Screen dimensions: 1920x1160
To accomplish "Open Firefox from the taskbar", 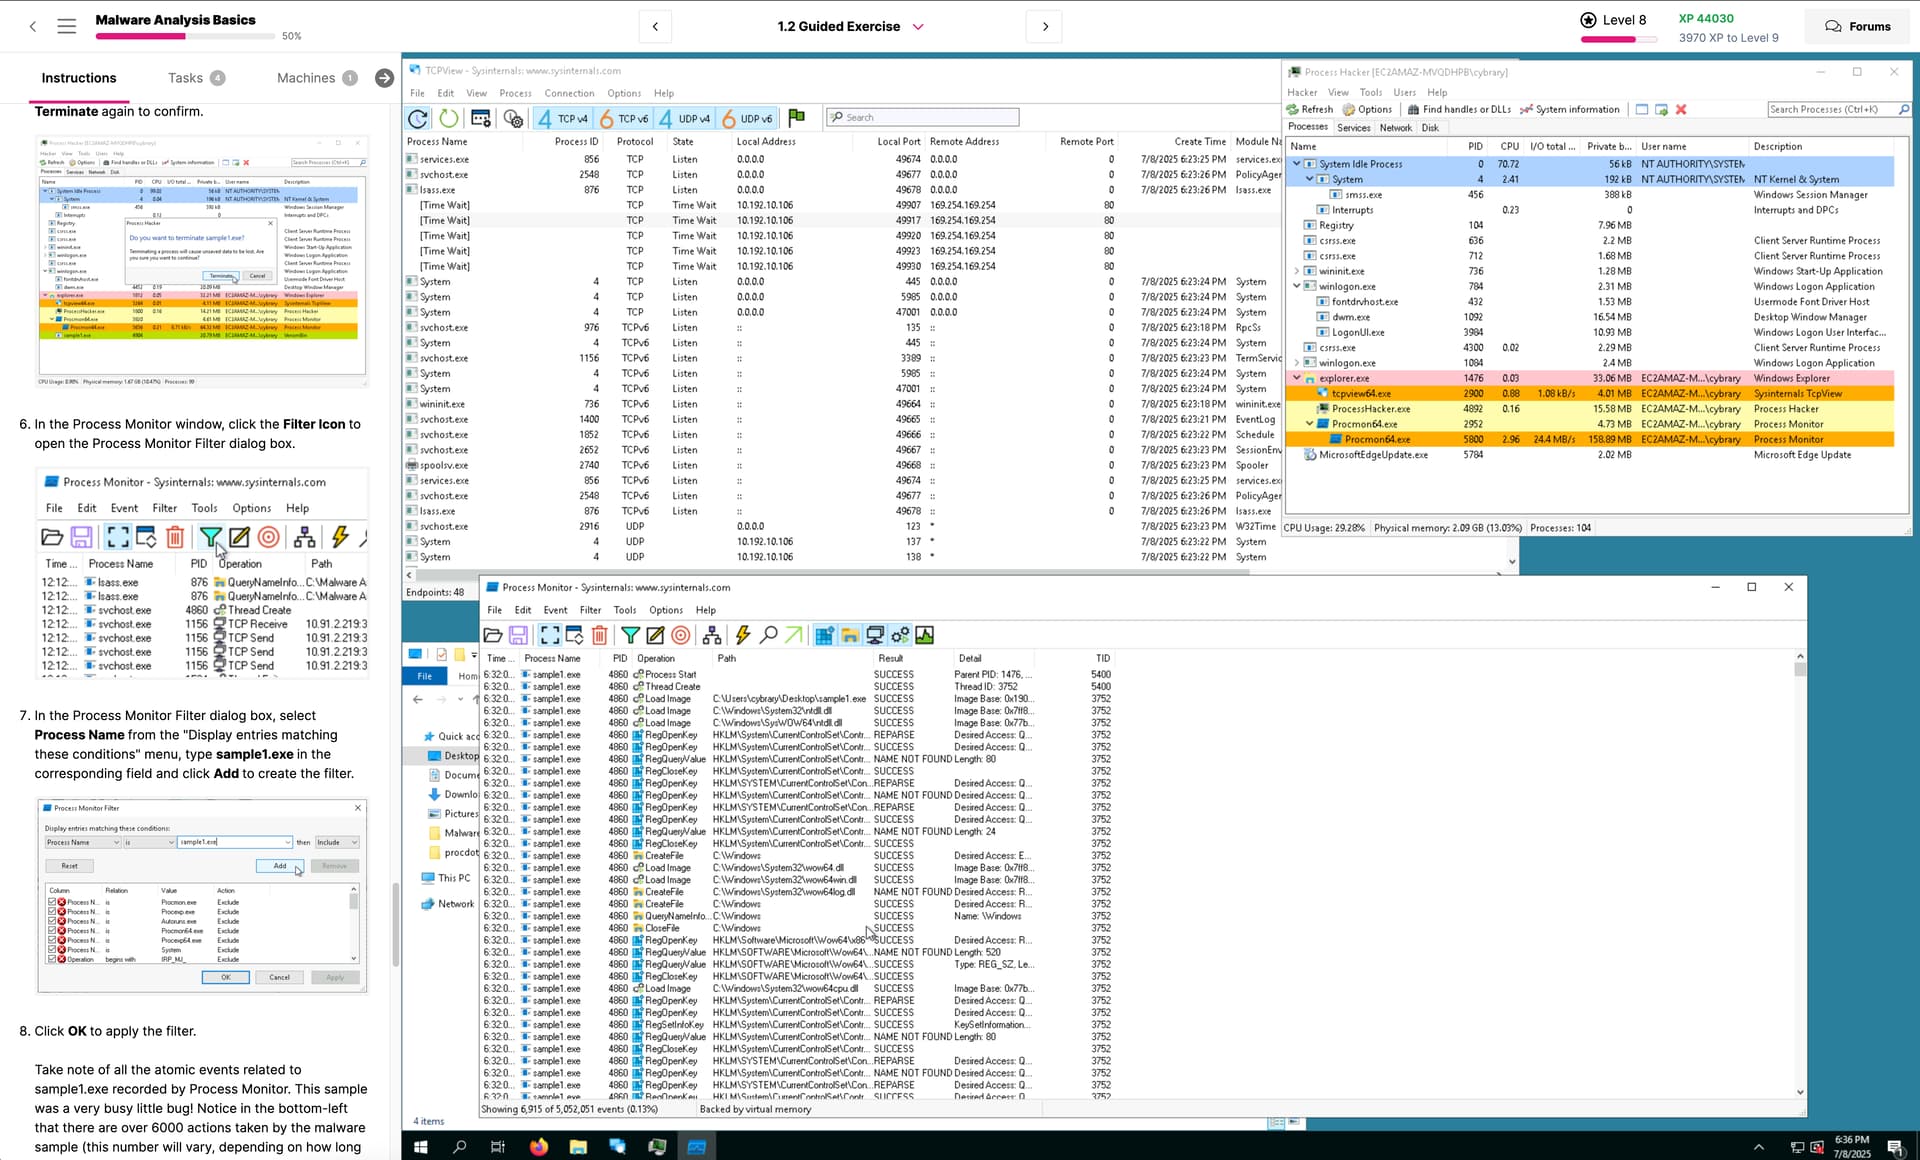I will pyautogui.click(x=539, y=1147).
